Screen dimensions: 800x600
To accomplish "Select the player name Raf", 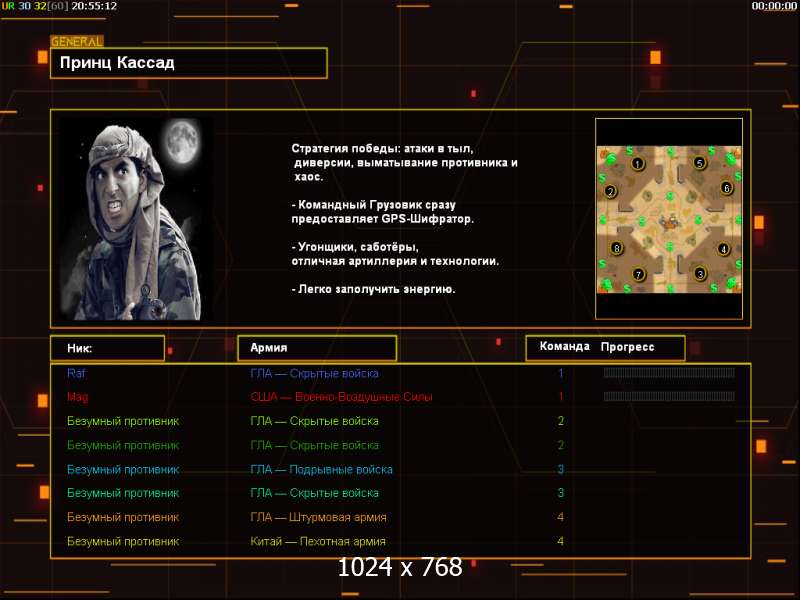I will click(x=76, y=373).
